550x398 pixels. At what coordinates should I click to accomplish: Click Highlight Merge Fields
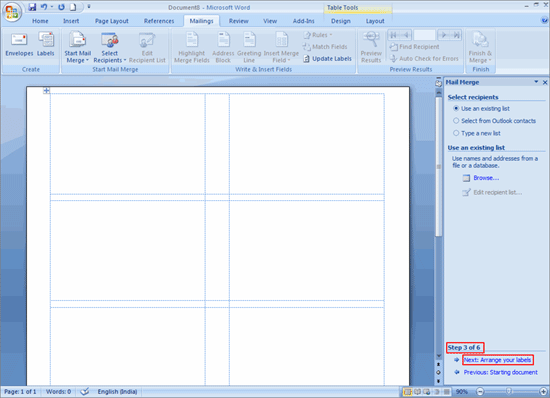[x=192, y=47]
